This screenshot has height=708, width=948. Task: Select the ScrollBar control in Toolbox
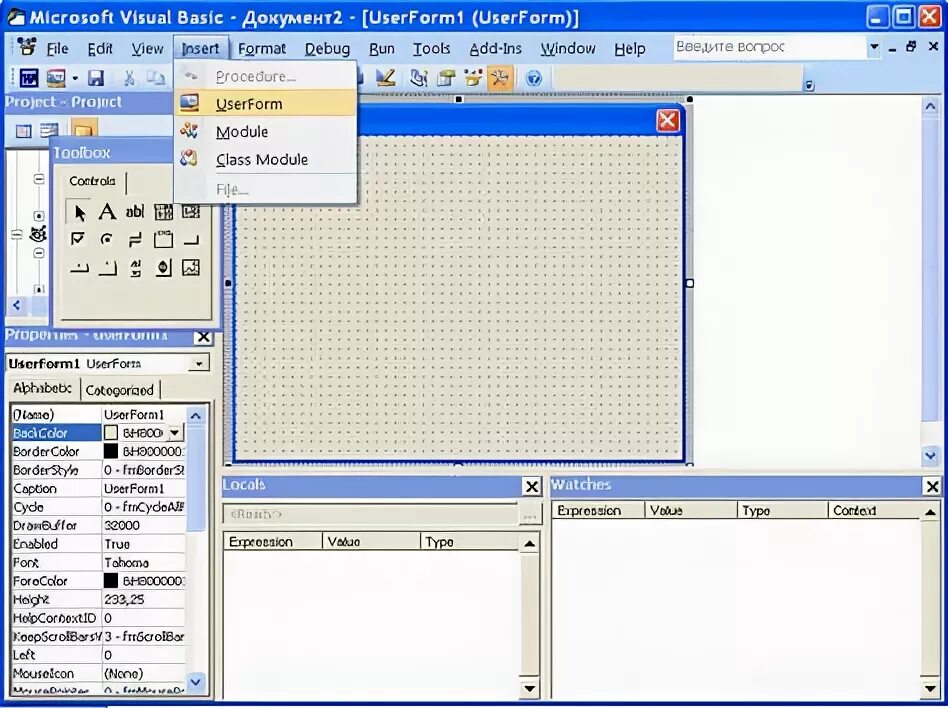[135, 268]
